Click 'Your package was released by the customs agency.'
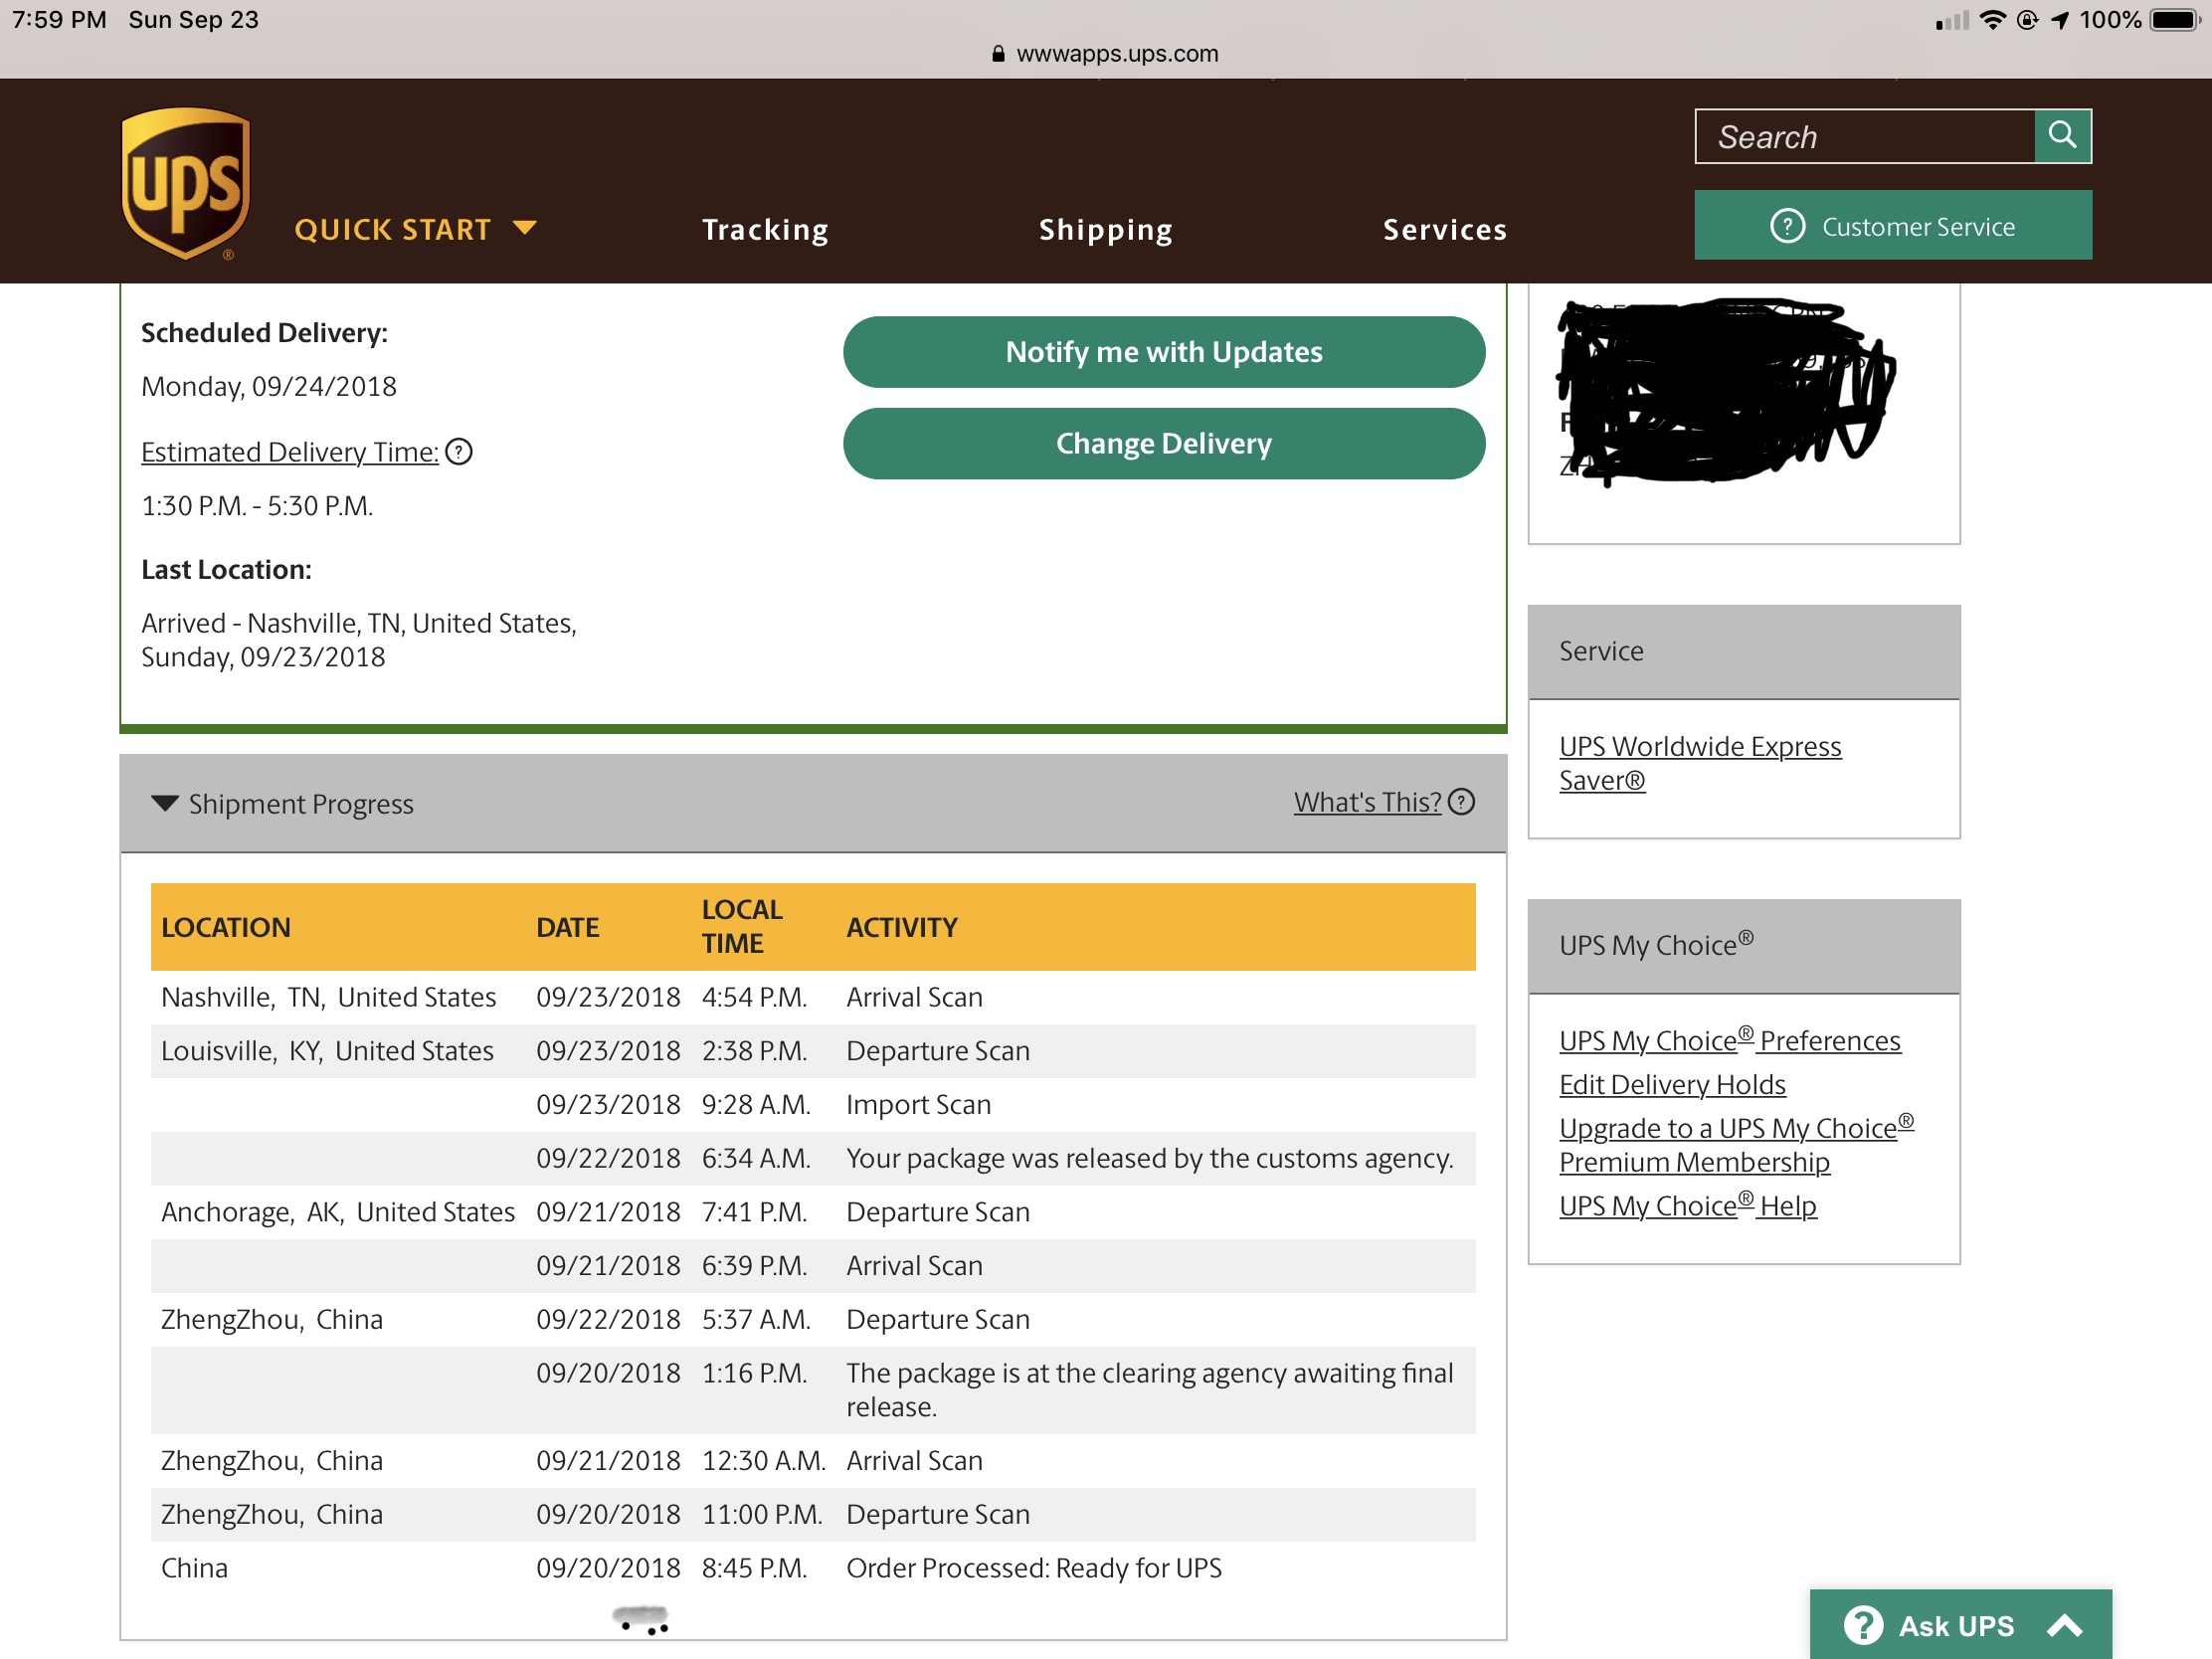 click(1149, 1158)
